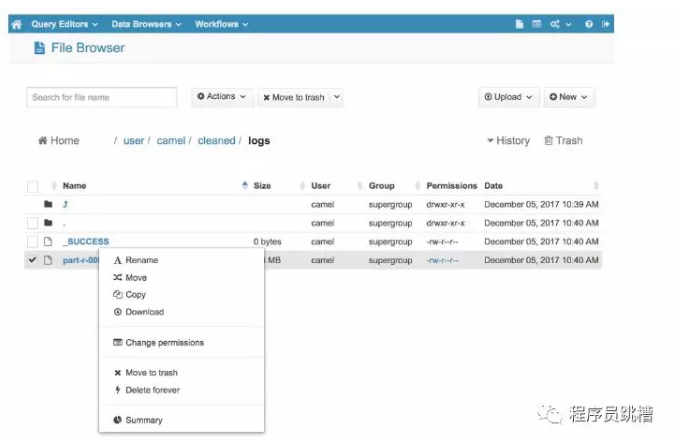Open the part-r-00 file link
695x441 pixels.
tap(80, 260)
